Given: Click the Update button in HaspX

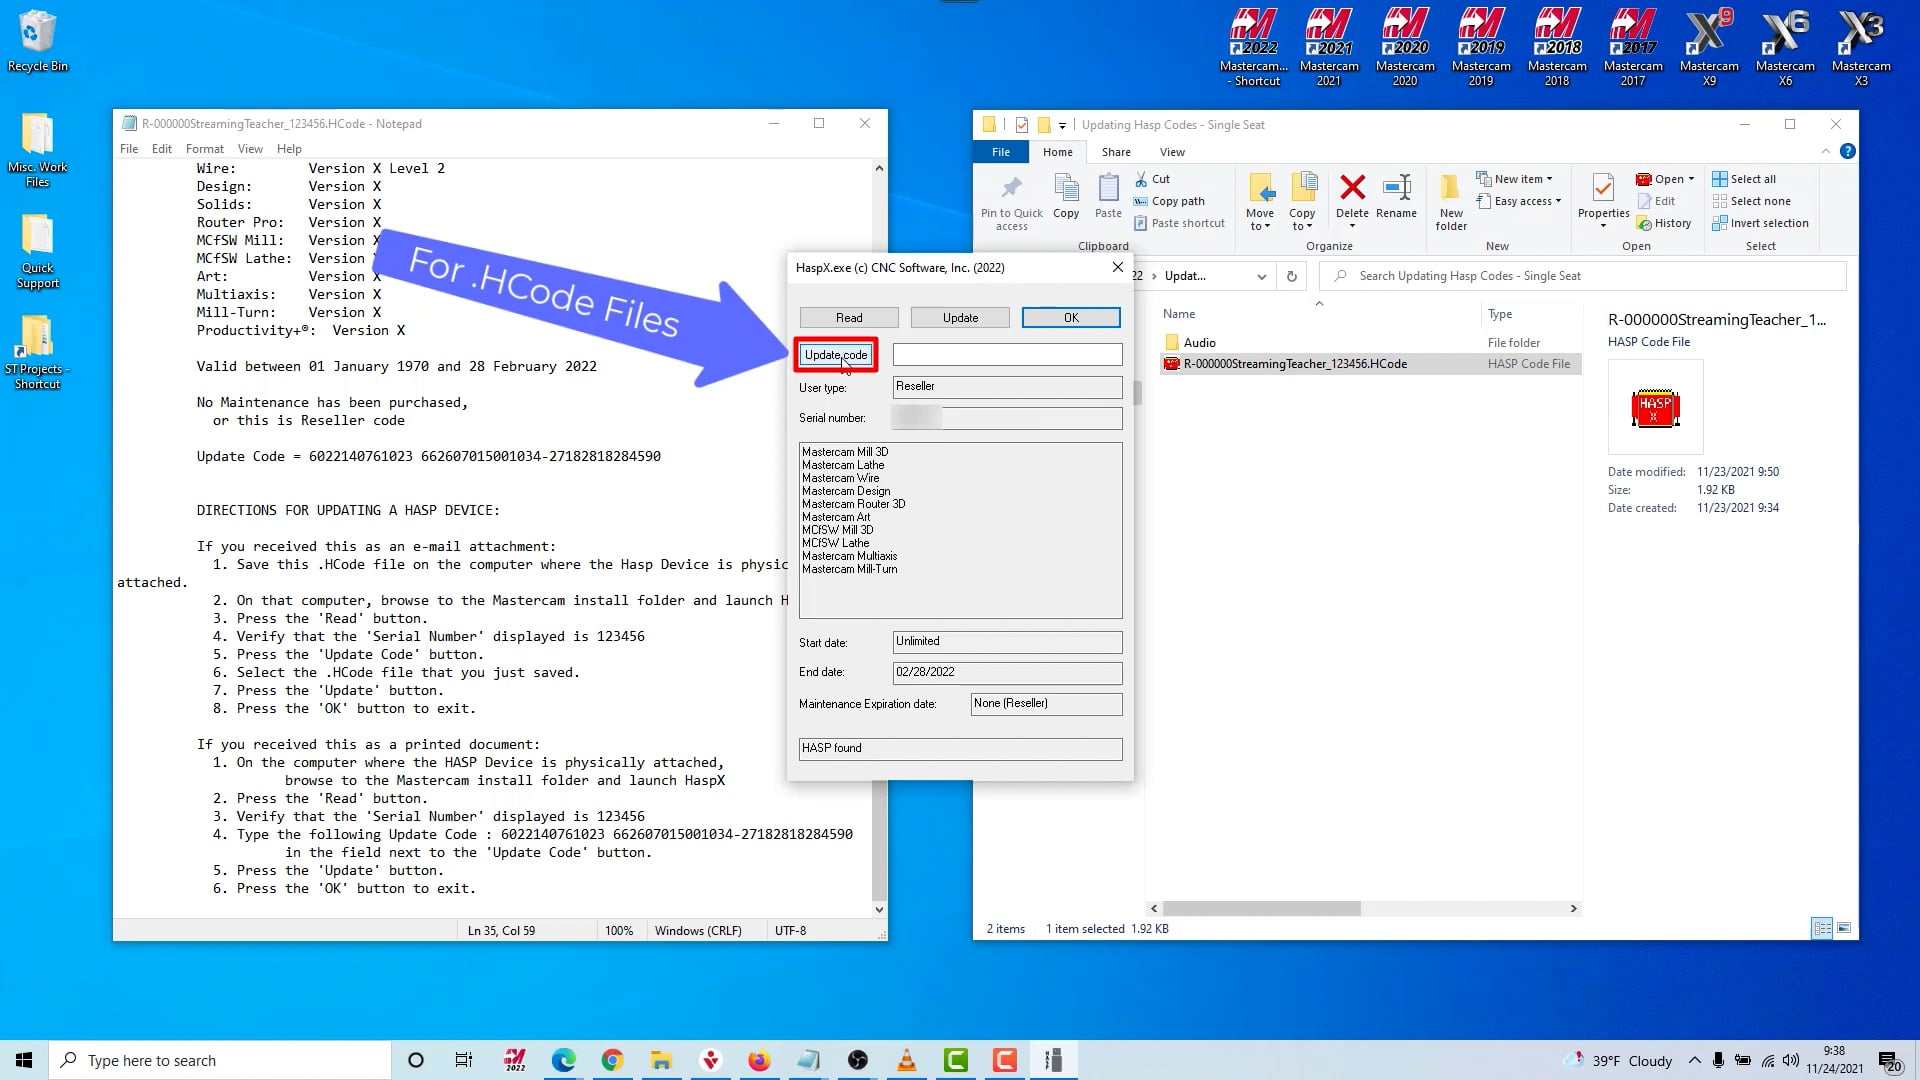Looking at the screenshot, I should click(960, 318).
